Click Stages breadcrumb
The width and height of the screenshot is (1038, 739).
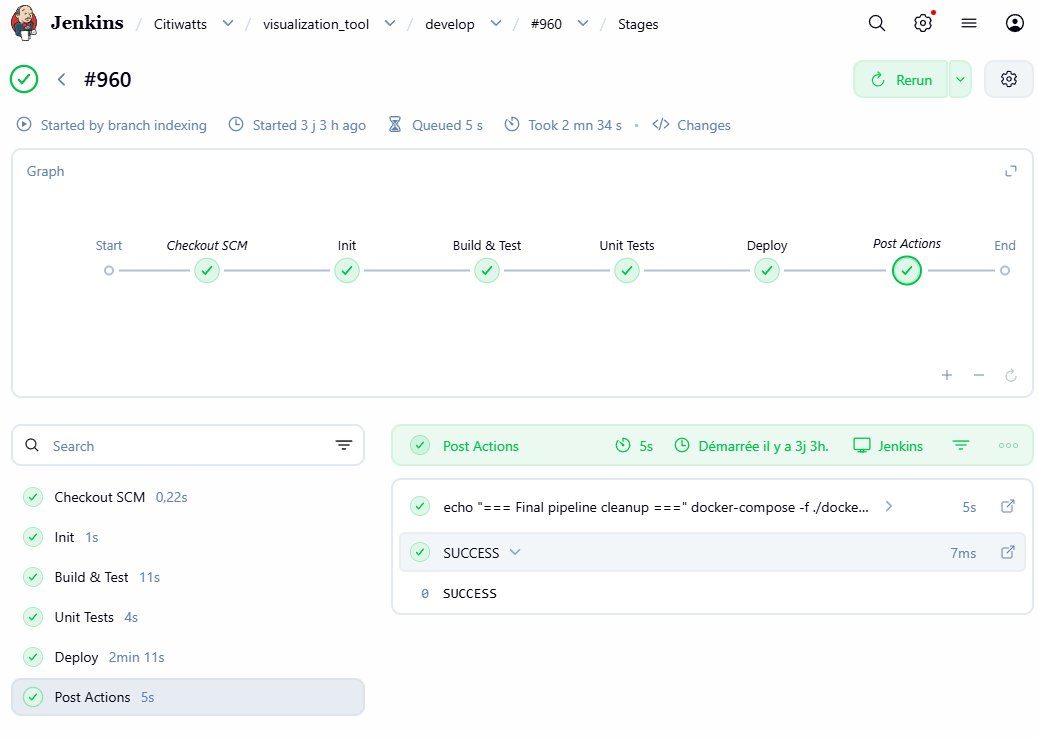[638, 25]
